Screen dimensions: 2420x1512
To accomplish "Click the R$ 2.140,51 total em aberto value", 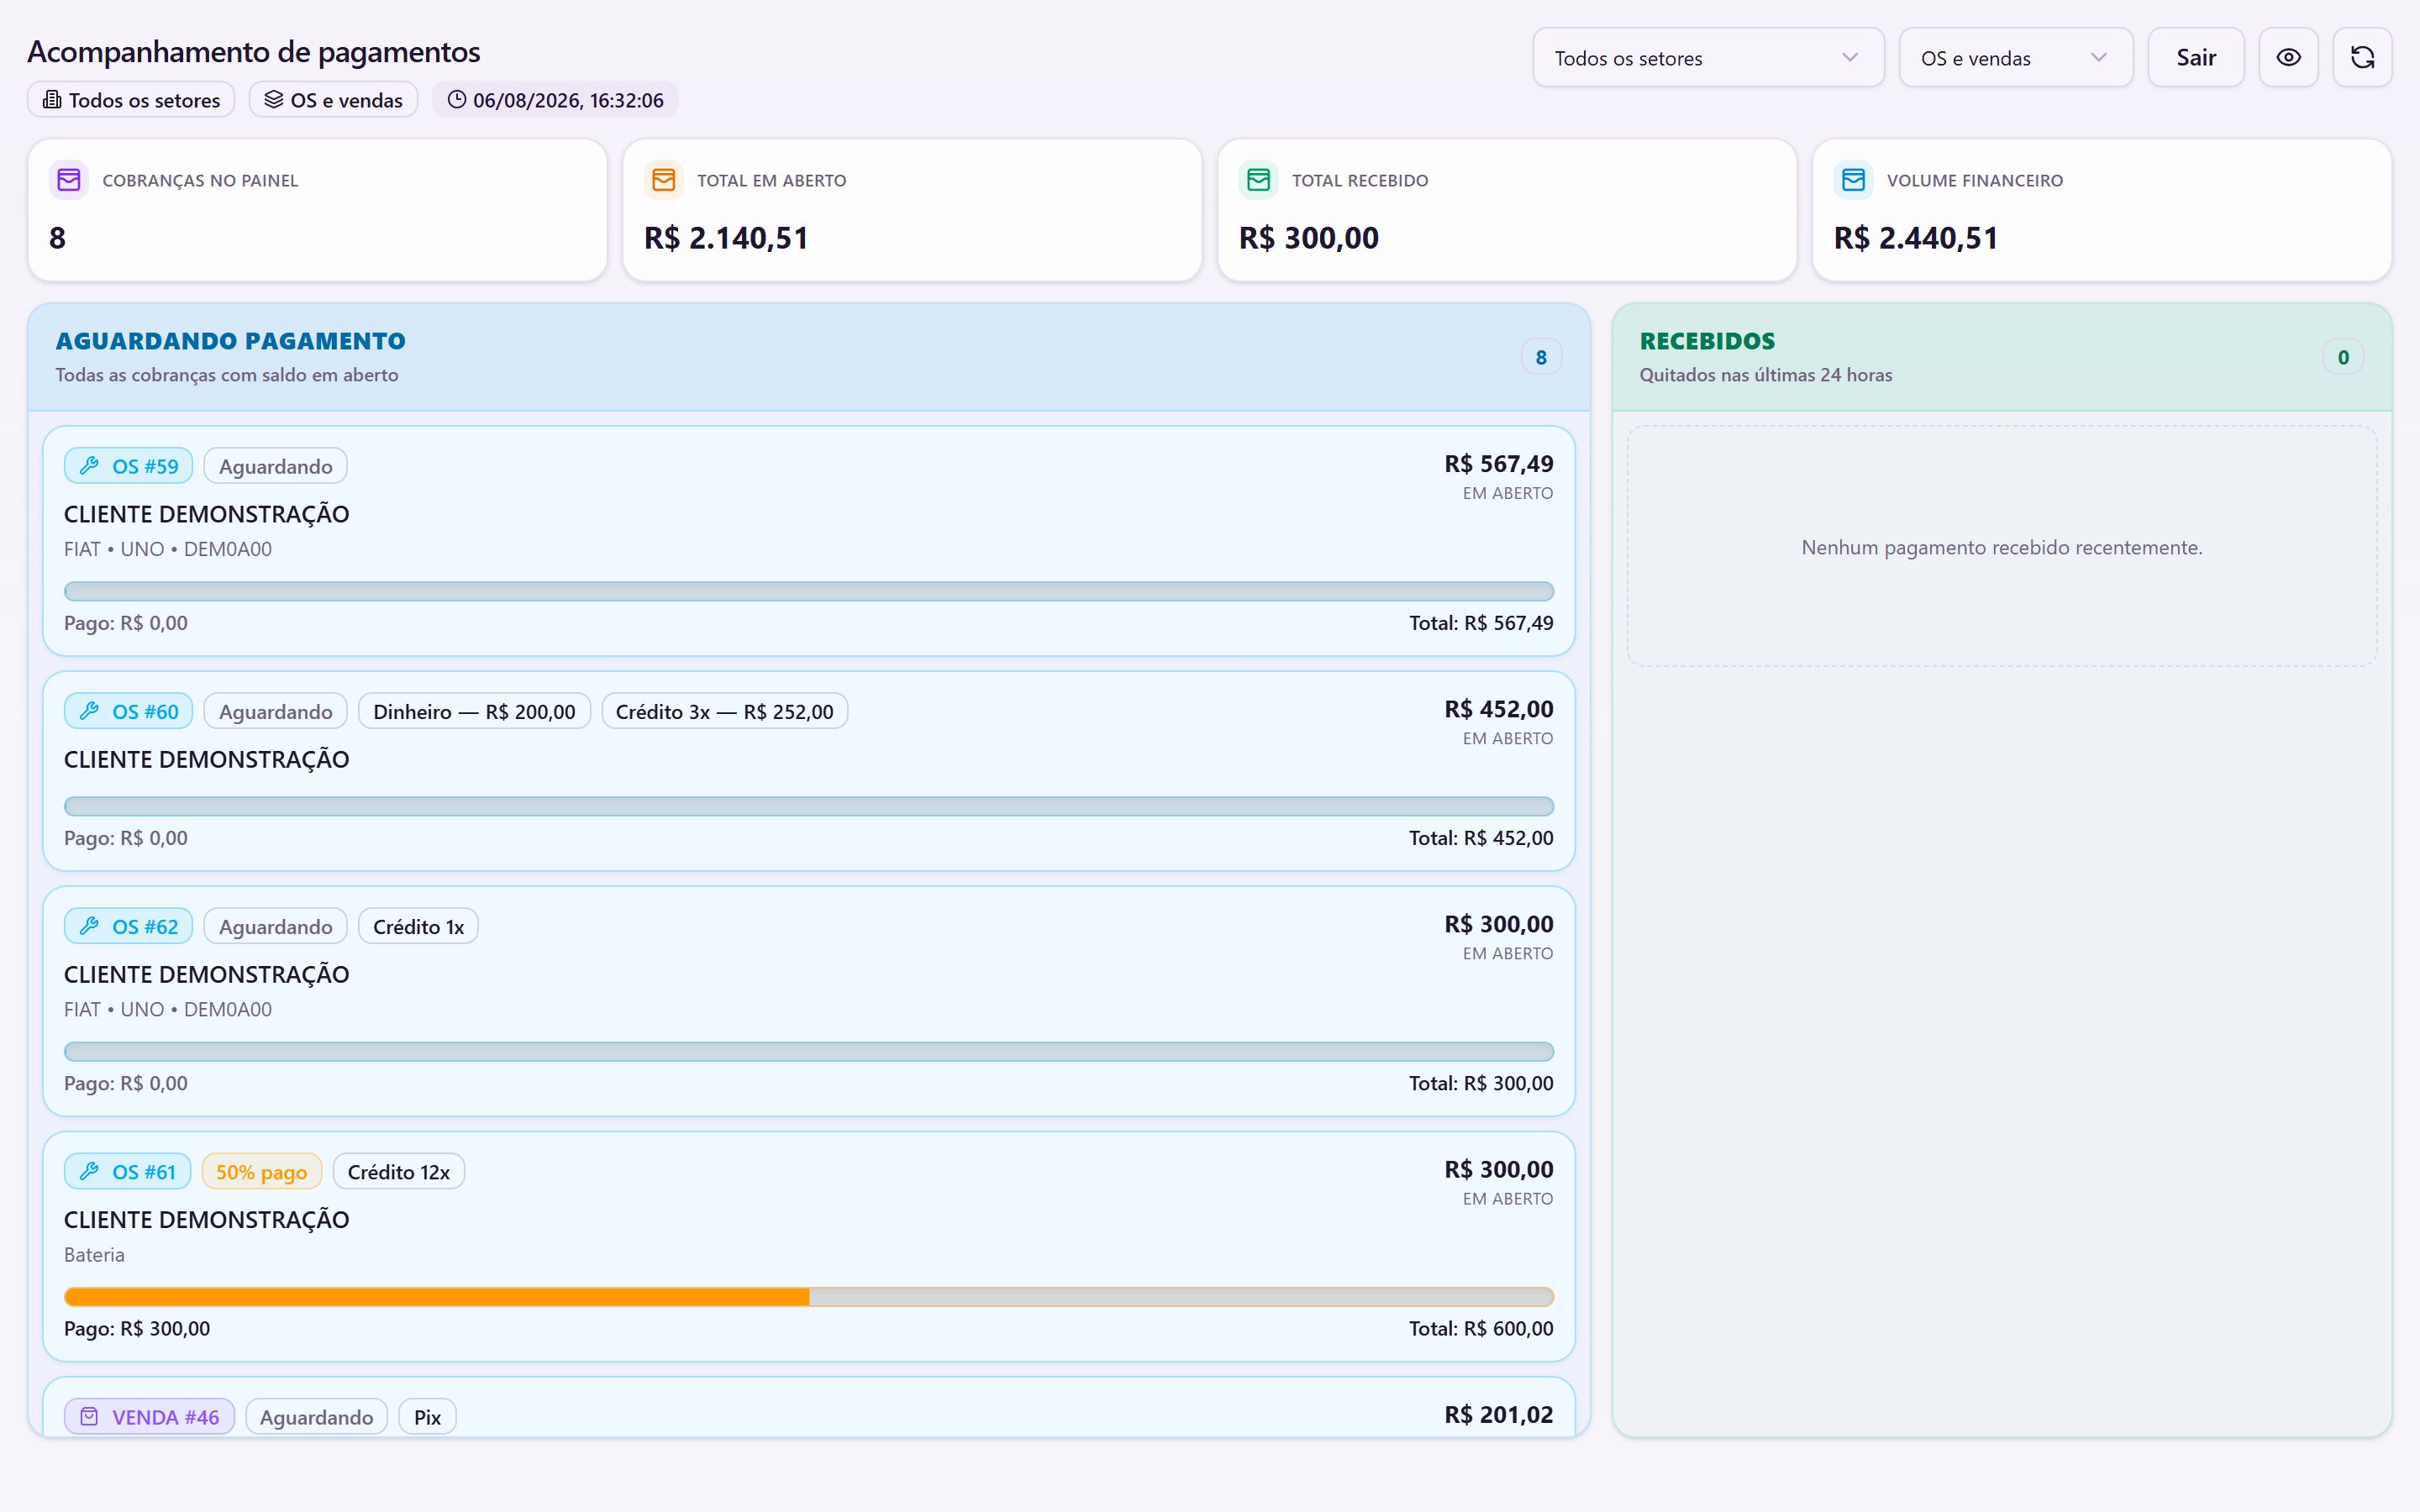I will pyautogui.click(x=726, y=238).
